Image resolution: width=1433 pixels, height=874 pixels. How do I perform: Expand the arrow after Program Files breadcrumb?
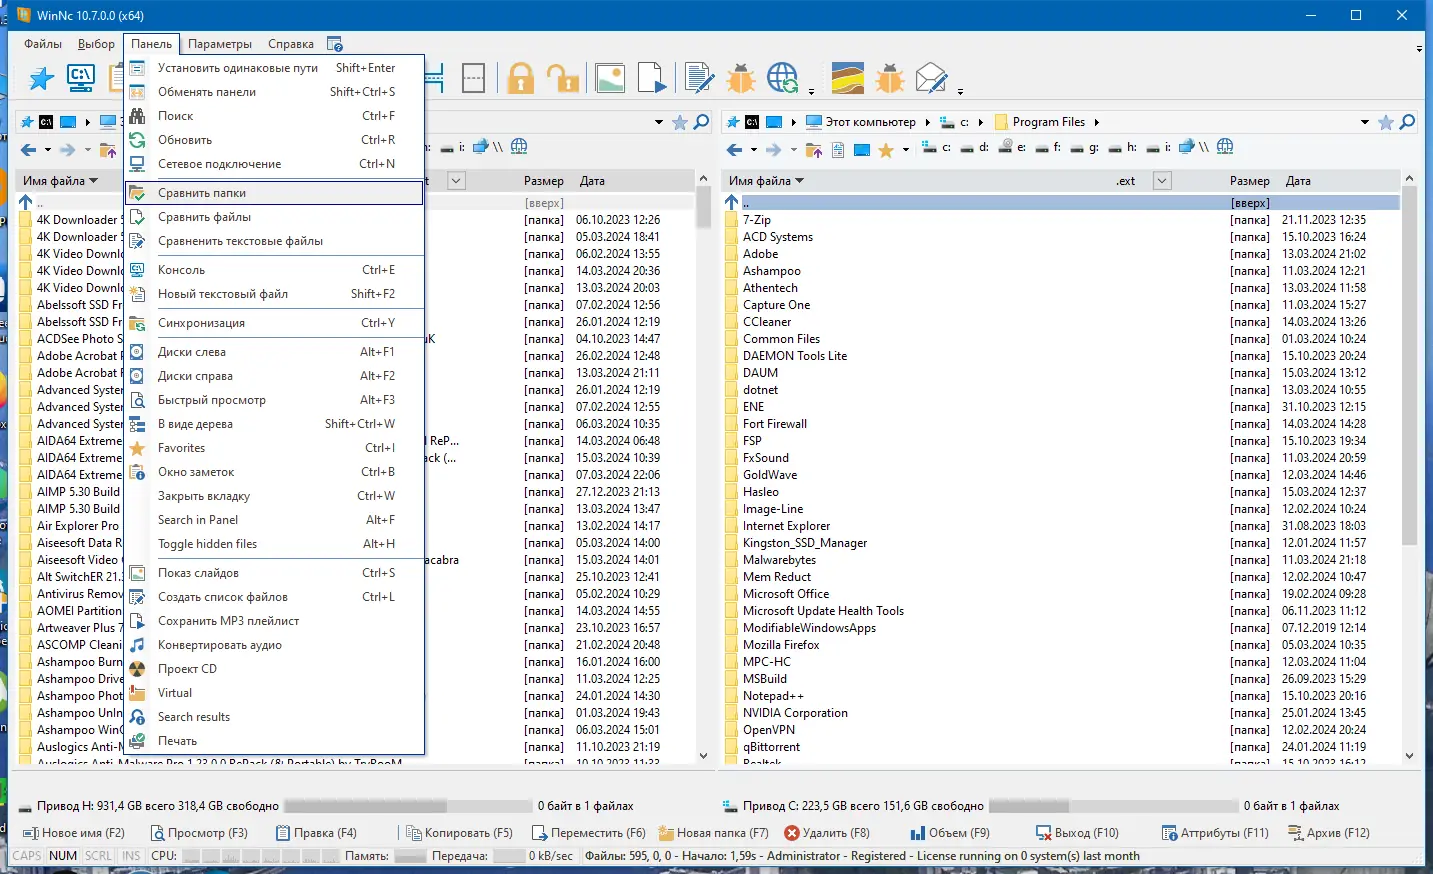point(1097,122)
